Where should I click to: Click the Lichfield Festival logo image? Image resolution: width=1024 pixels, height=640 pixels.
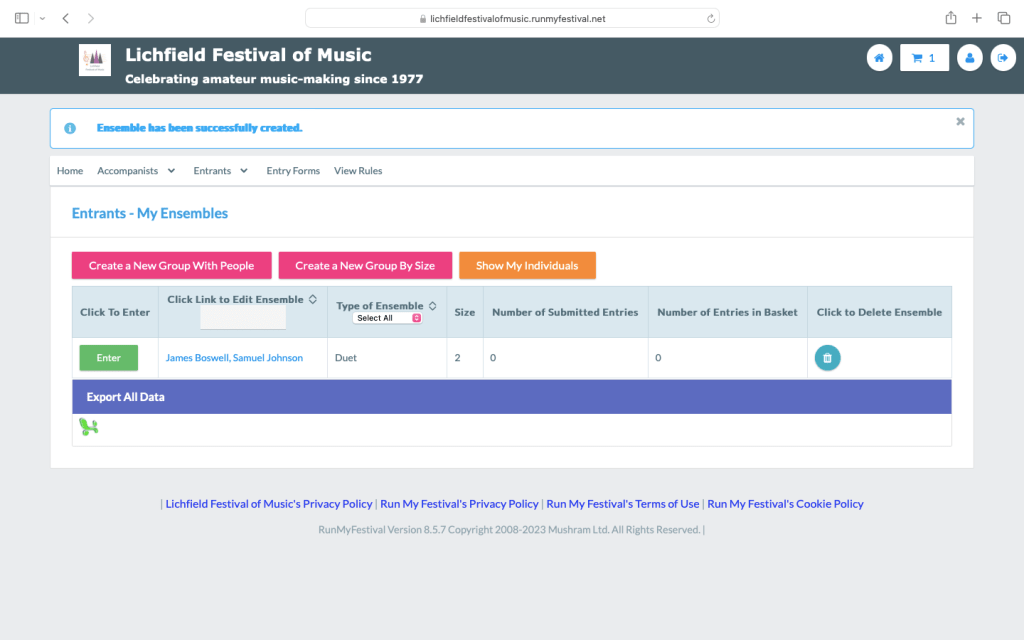95,60
